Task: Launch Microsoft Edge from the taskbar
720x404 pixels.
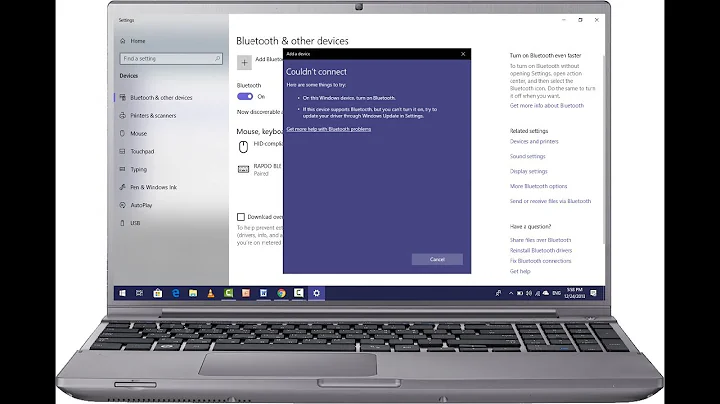Action: click(x=175, y=293)
